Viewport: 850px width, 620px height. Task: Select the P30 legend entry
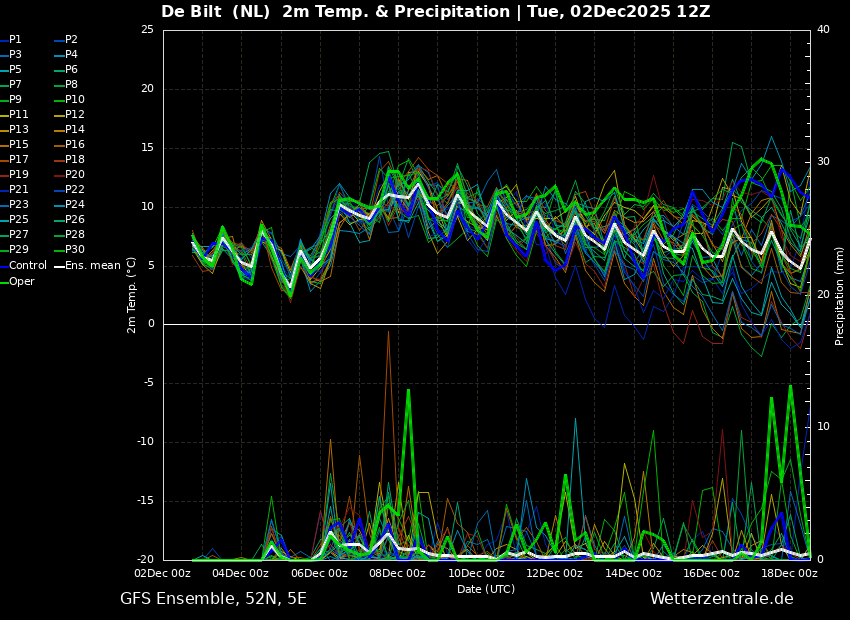coord(74,250)
